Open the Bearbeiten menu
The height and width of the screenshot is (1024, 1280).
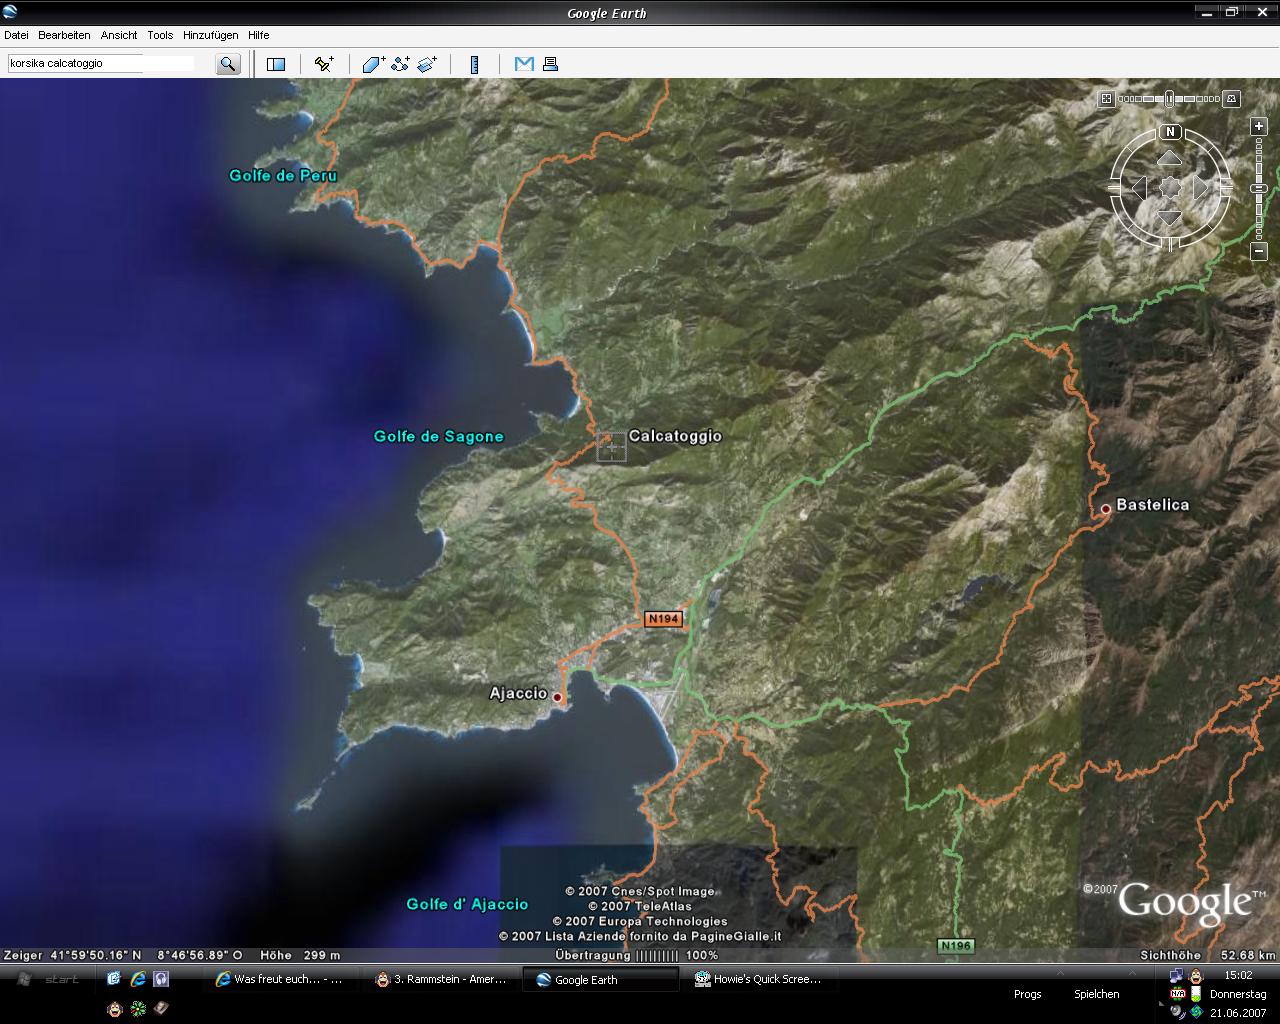click(64, 35)
